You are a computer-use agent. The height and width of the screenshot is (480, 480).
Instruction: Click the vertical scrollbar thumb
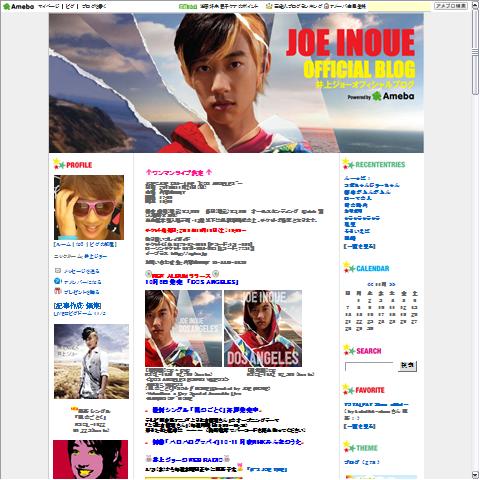[x=475, y=52]
